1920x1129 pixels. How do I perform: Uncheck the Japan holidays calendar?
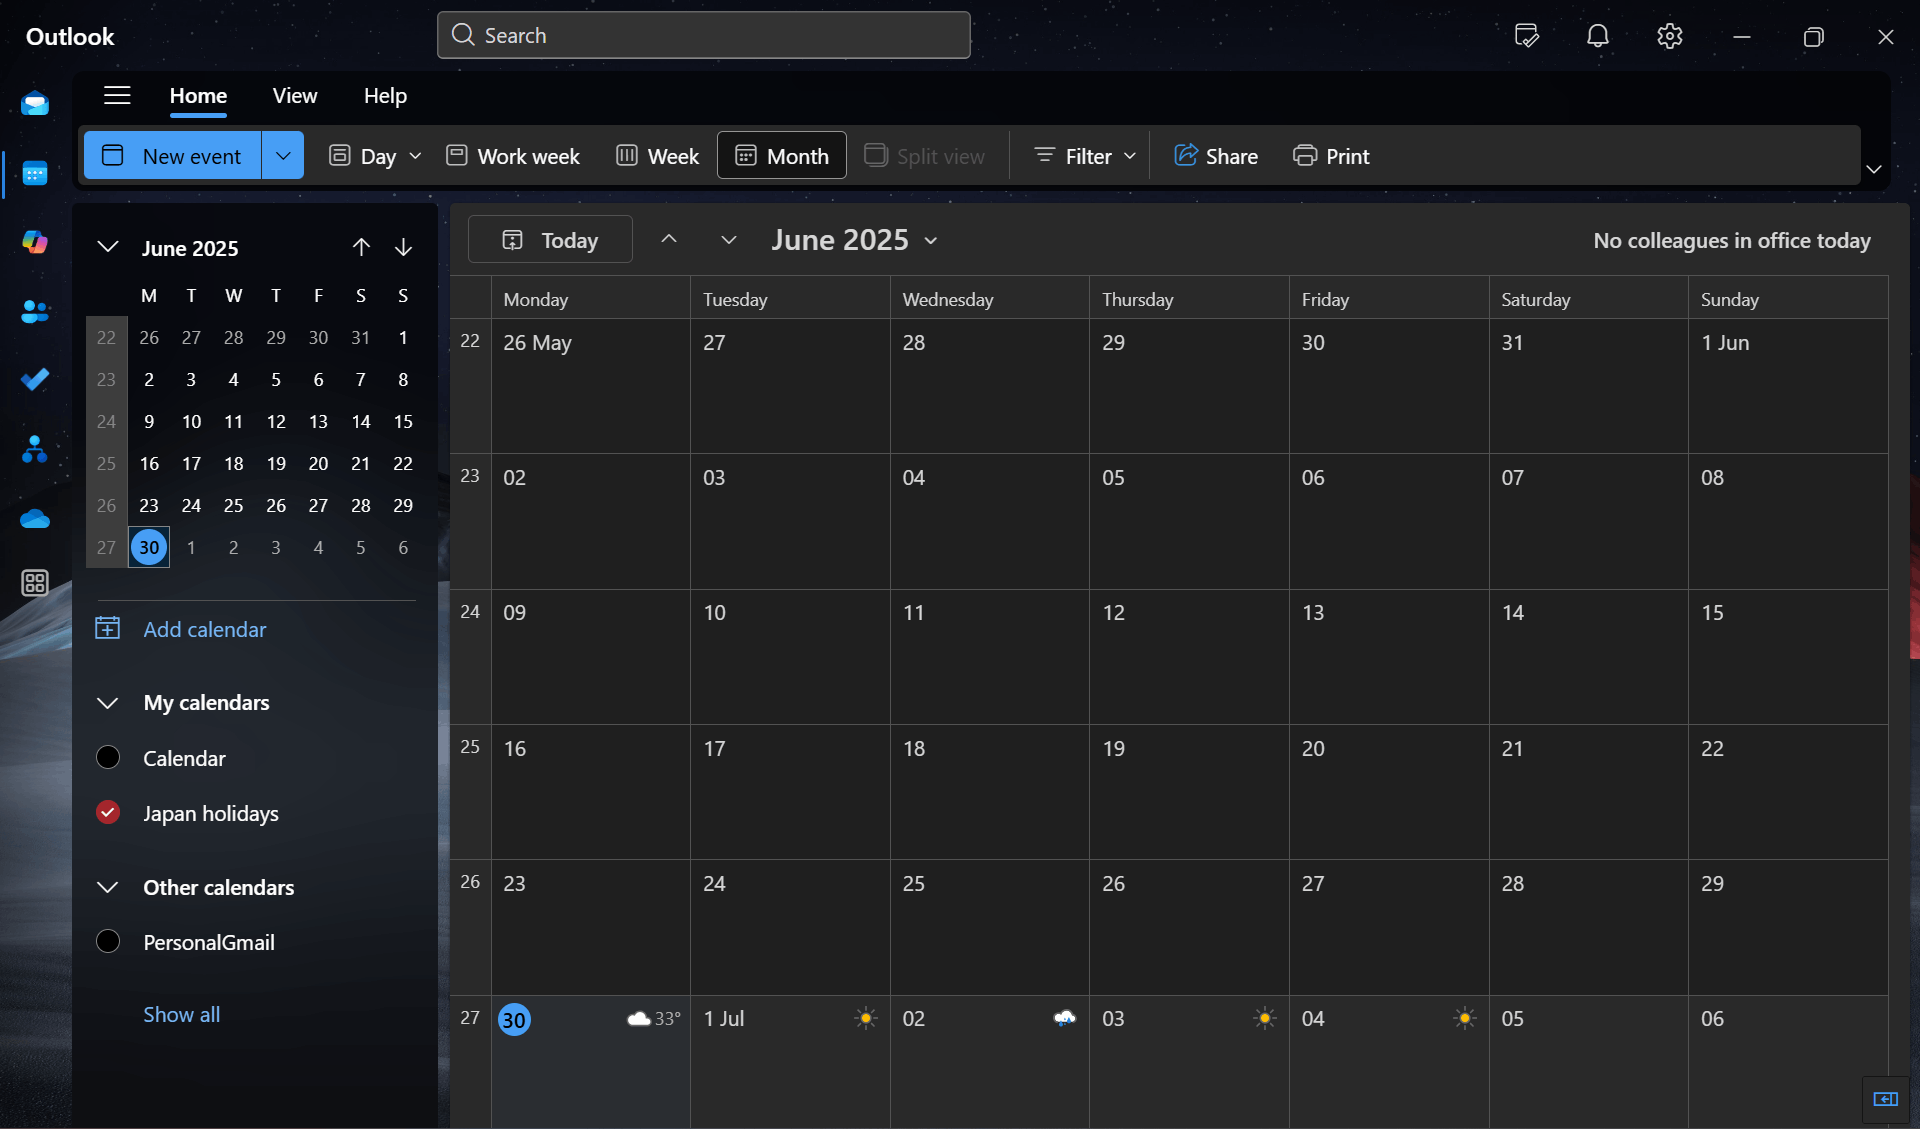pos(108,812)
